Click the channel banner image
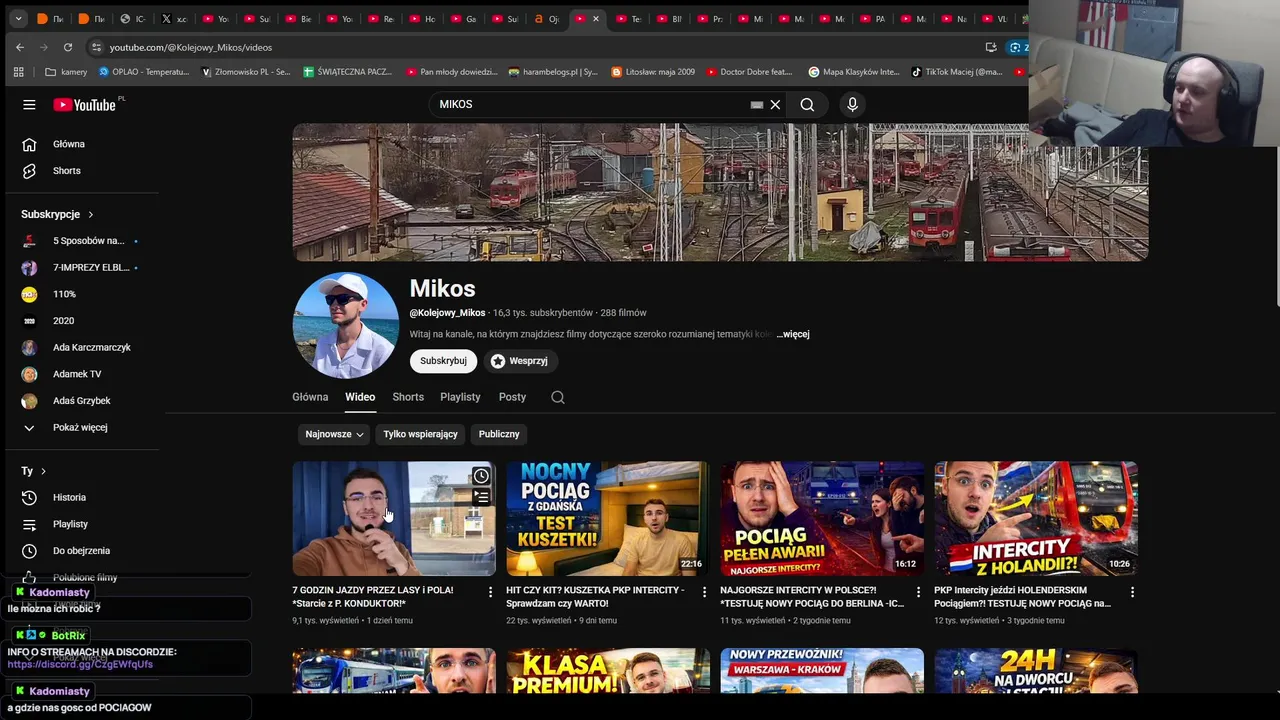 720,192
